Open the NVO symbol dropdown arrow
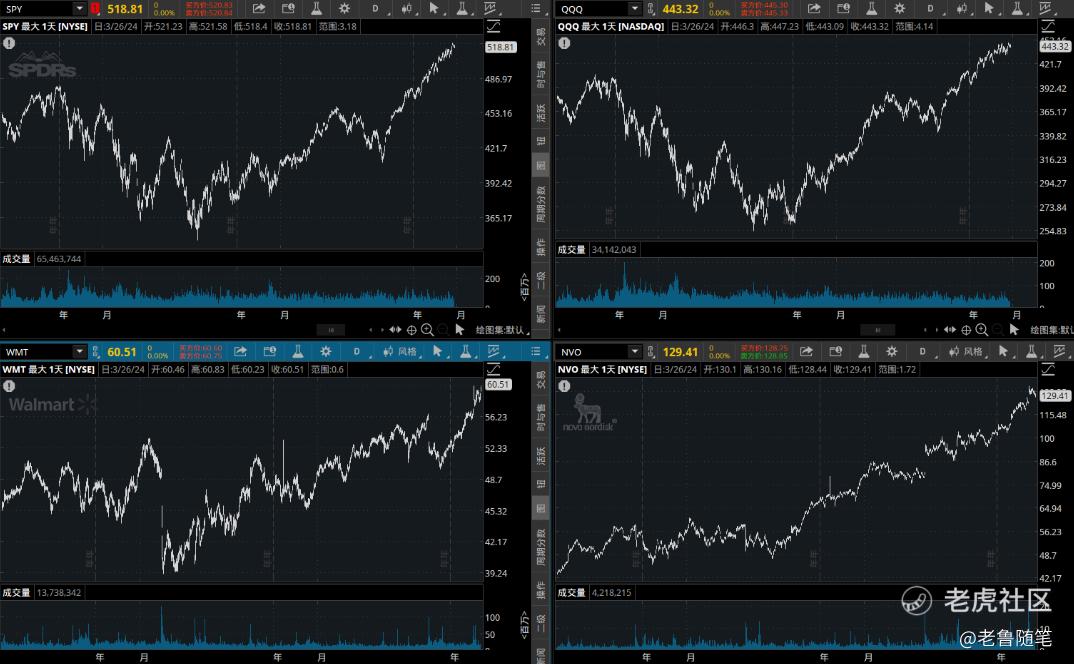 tap(634, 352)
